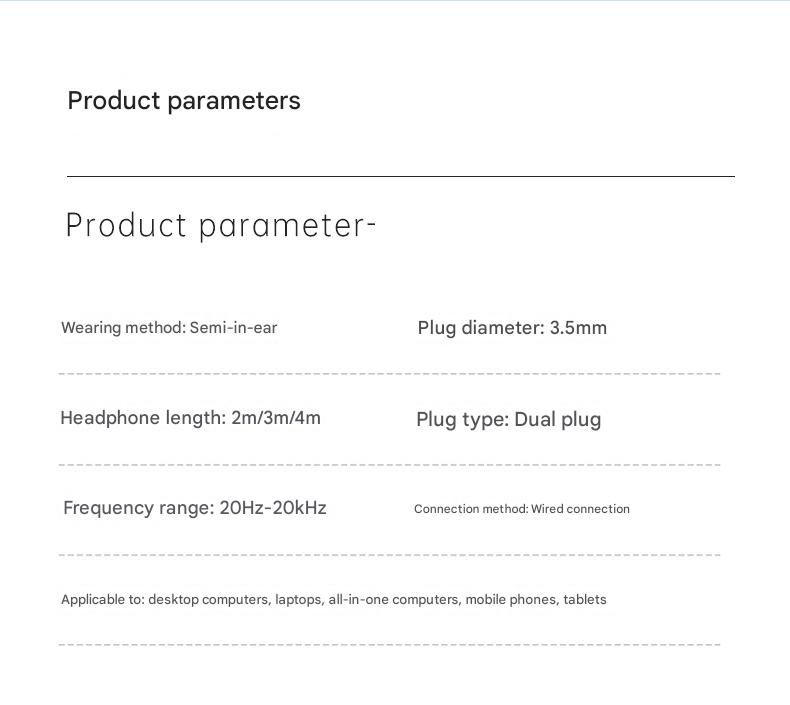The height and width of the screenshot is (705, 790).
Task: Click the '20Hz-20kHz' frequency value
Action: [273, 508]
